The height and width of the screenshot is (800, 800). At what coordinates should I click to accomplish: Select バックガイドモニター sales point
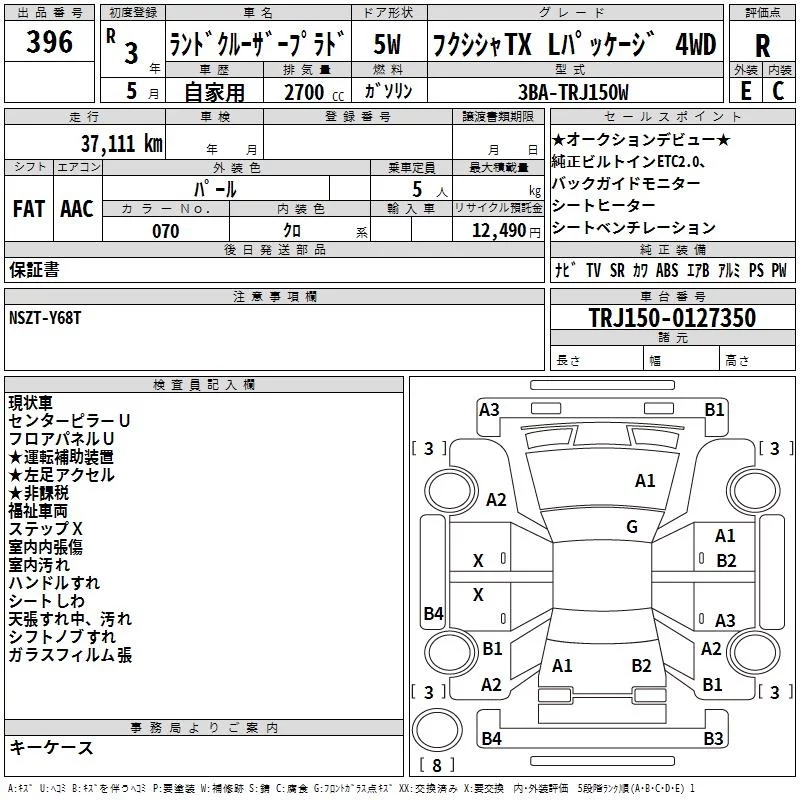pyautogui.click(x=626, y=183)
